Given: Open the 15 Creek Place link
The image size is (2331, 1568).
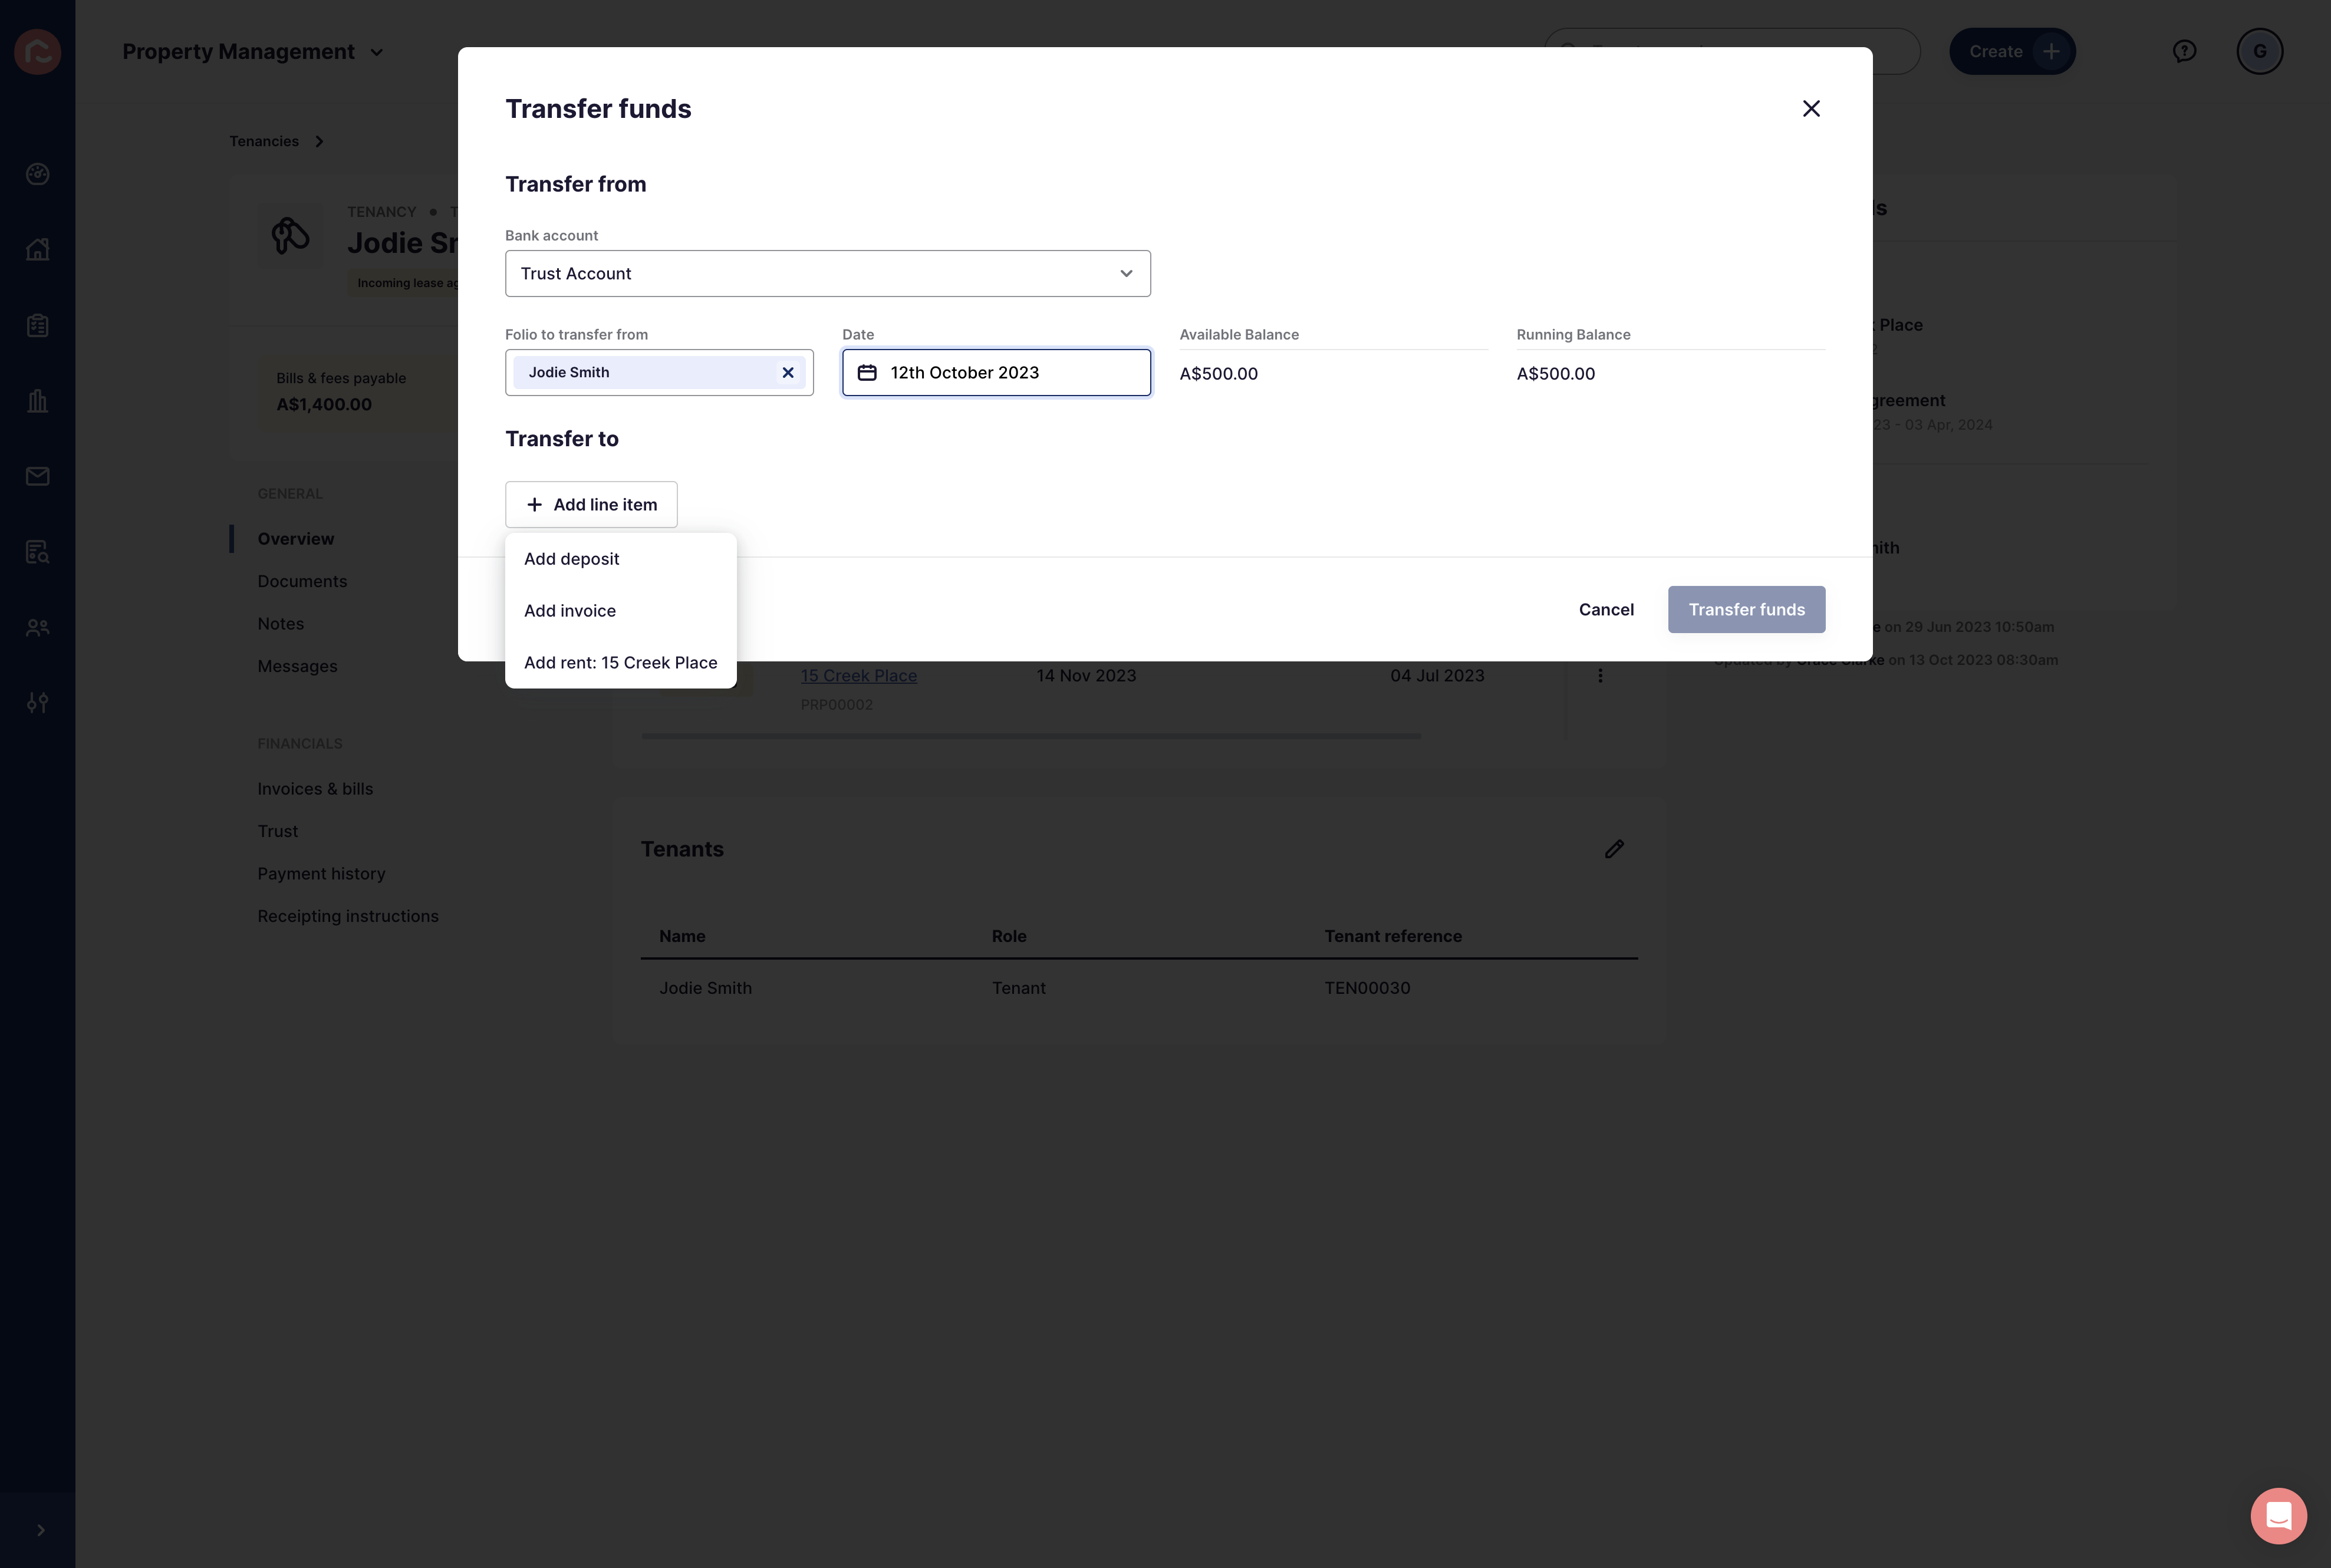Looking at the screenshot, I should pyautogui.click(x=858, y=675).
